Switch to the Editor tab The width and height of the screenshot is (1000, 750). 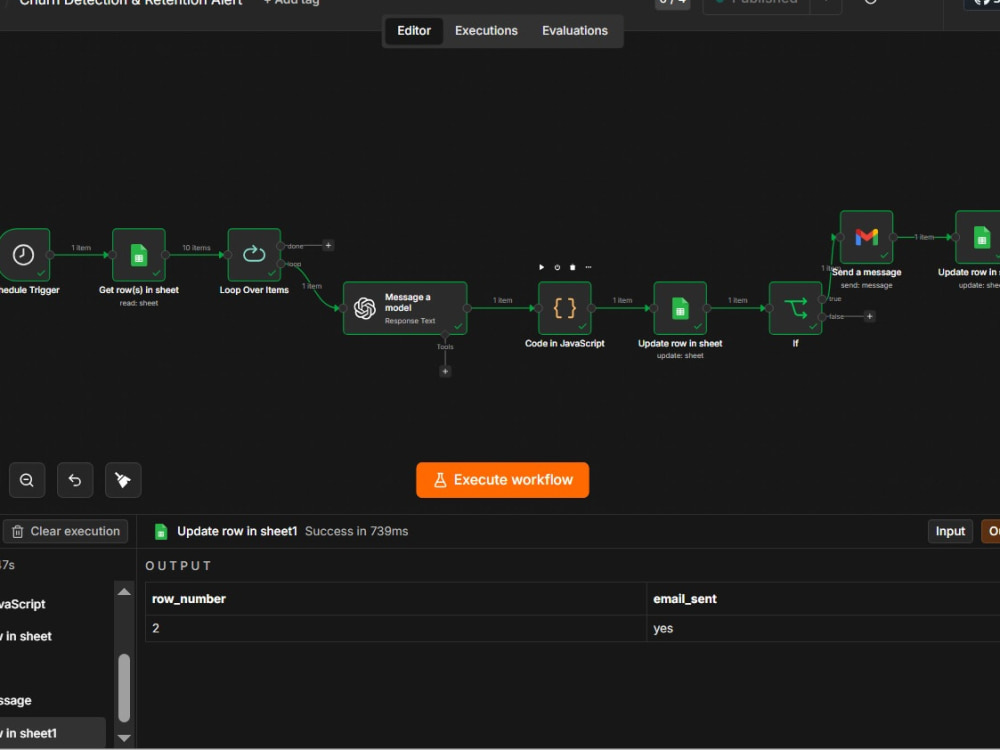point(414,31)
